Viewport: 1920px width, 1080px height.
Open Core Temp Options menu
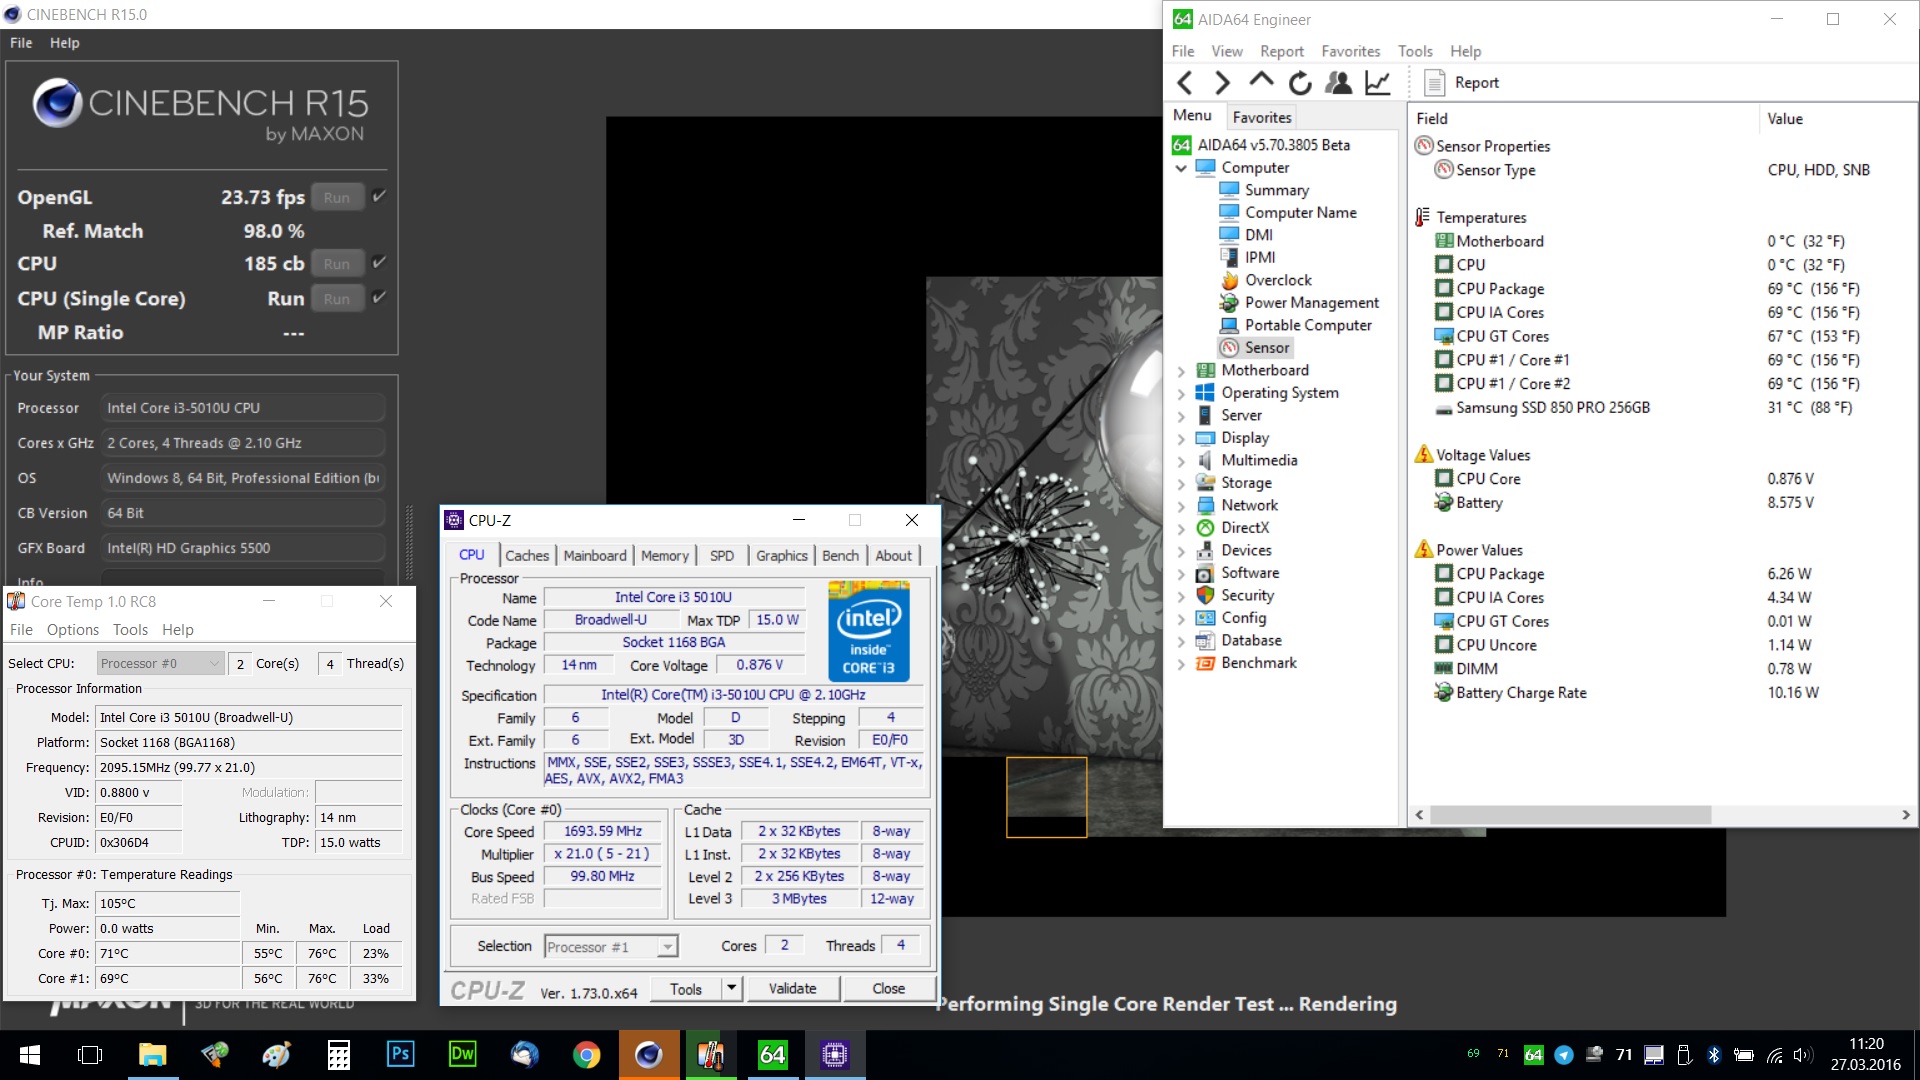tap(73, 630)
